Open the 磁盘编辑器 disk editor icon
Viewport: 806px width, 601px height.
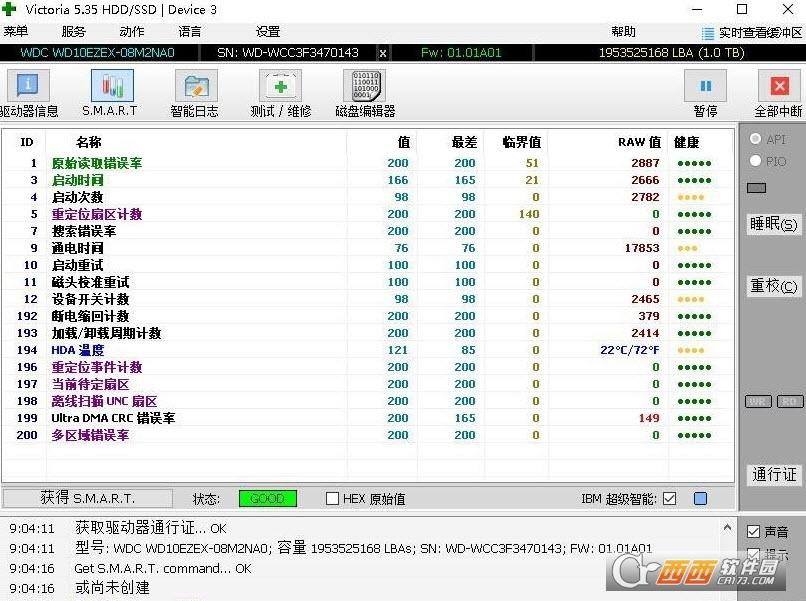coord(365,85)
